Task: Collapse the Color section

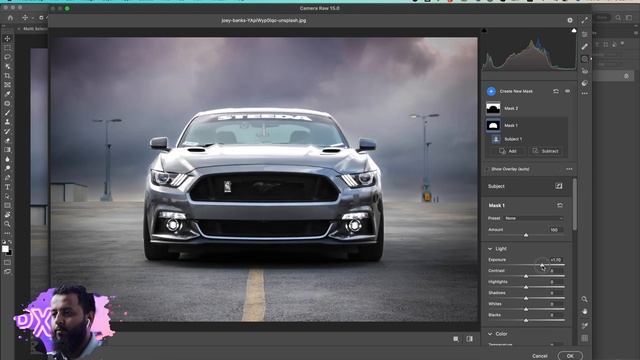Action: pyautogui.click(x=490, y=334)
